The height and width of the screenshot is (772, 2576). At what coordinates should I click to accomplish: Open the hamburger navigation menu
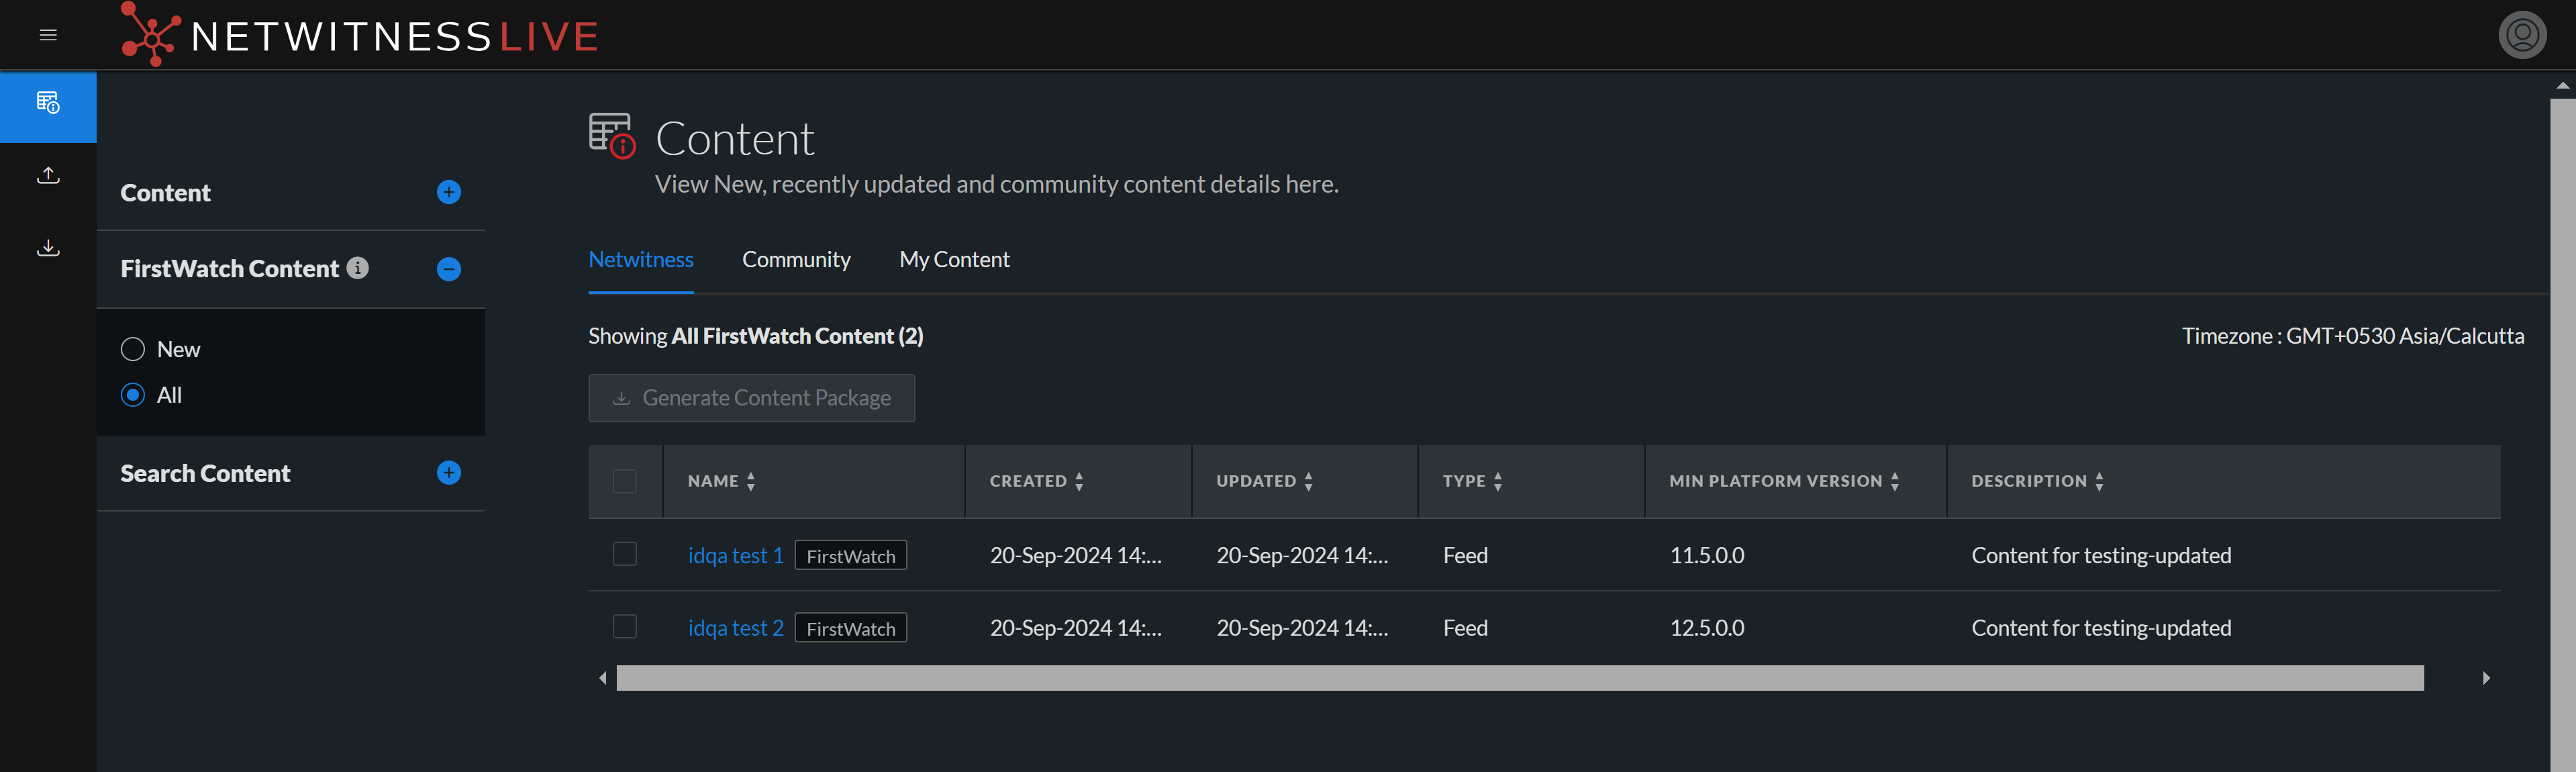(x=48, y=35)
